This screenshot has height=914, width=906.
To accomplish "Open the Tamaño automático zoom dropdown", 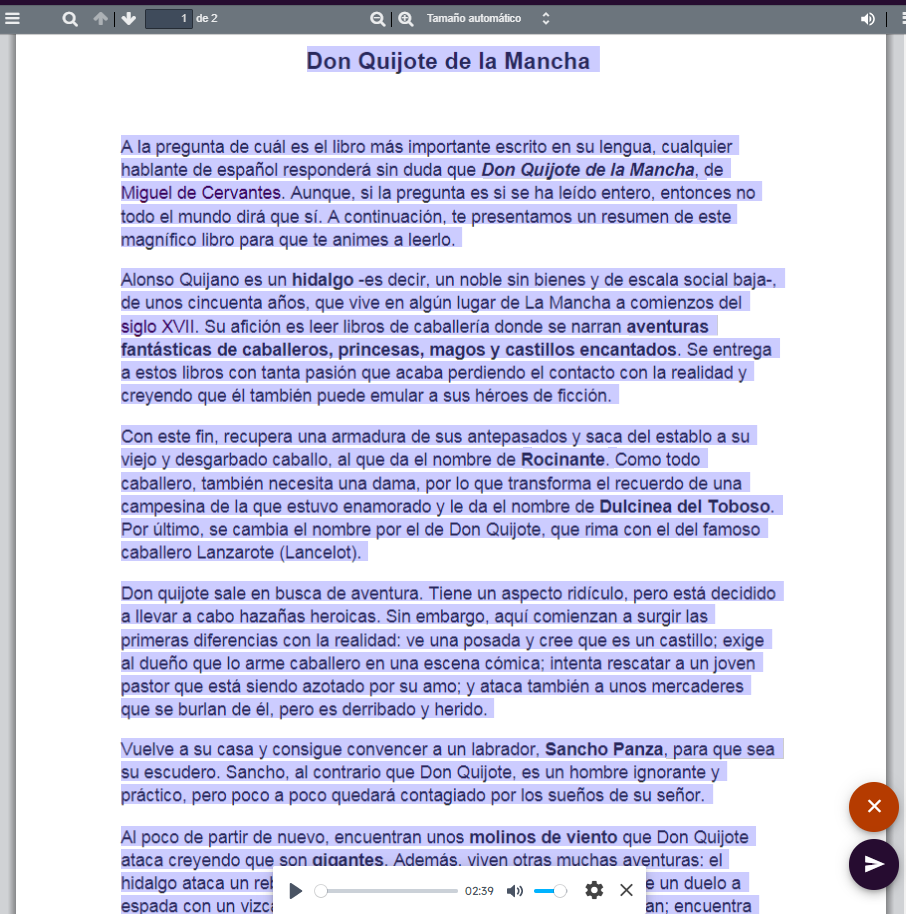I will click(x=489, y=19).
